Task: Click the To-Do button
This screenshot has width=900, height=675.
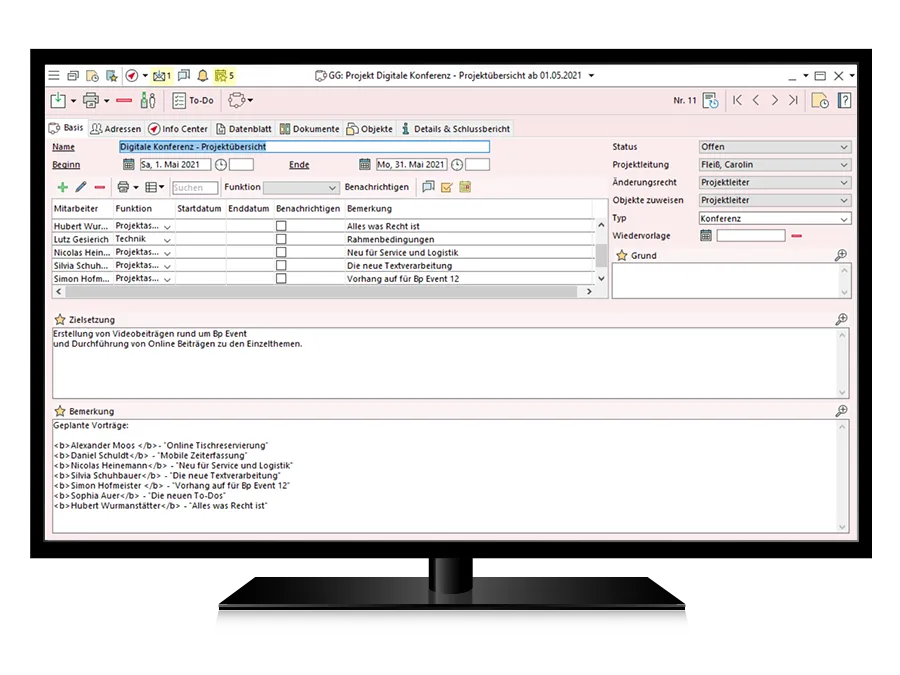Action: (x=192, y=100)
